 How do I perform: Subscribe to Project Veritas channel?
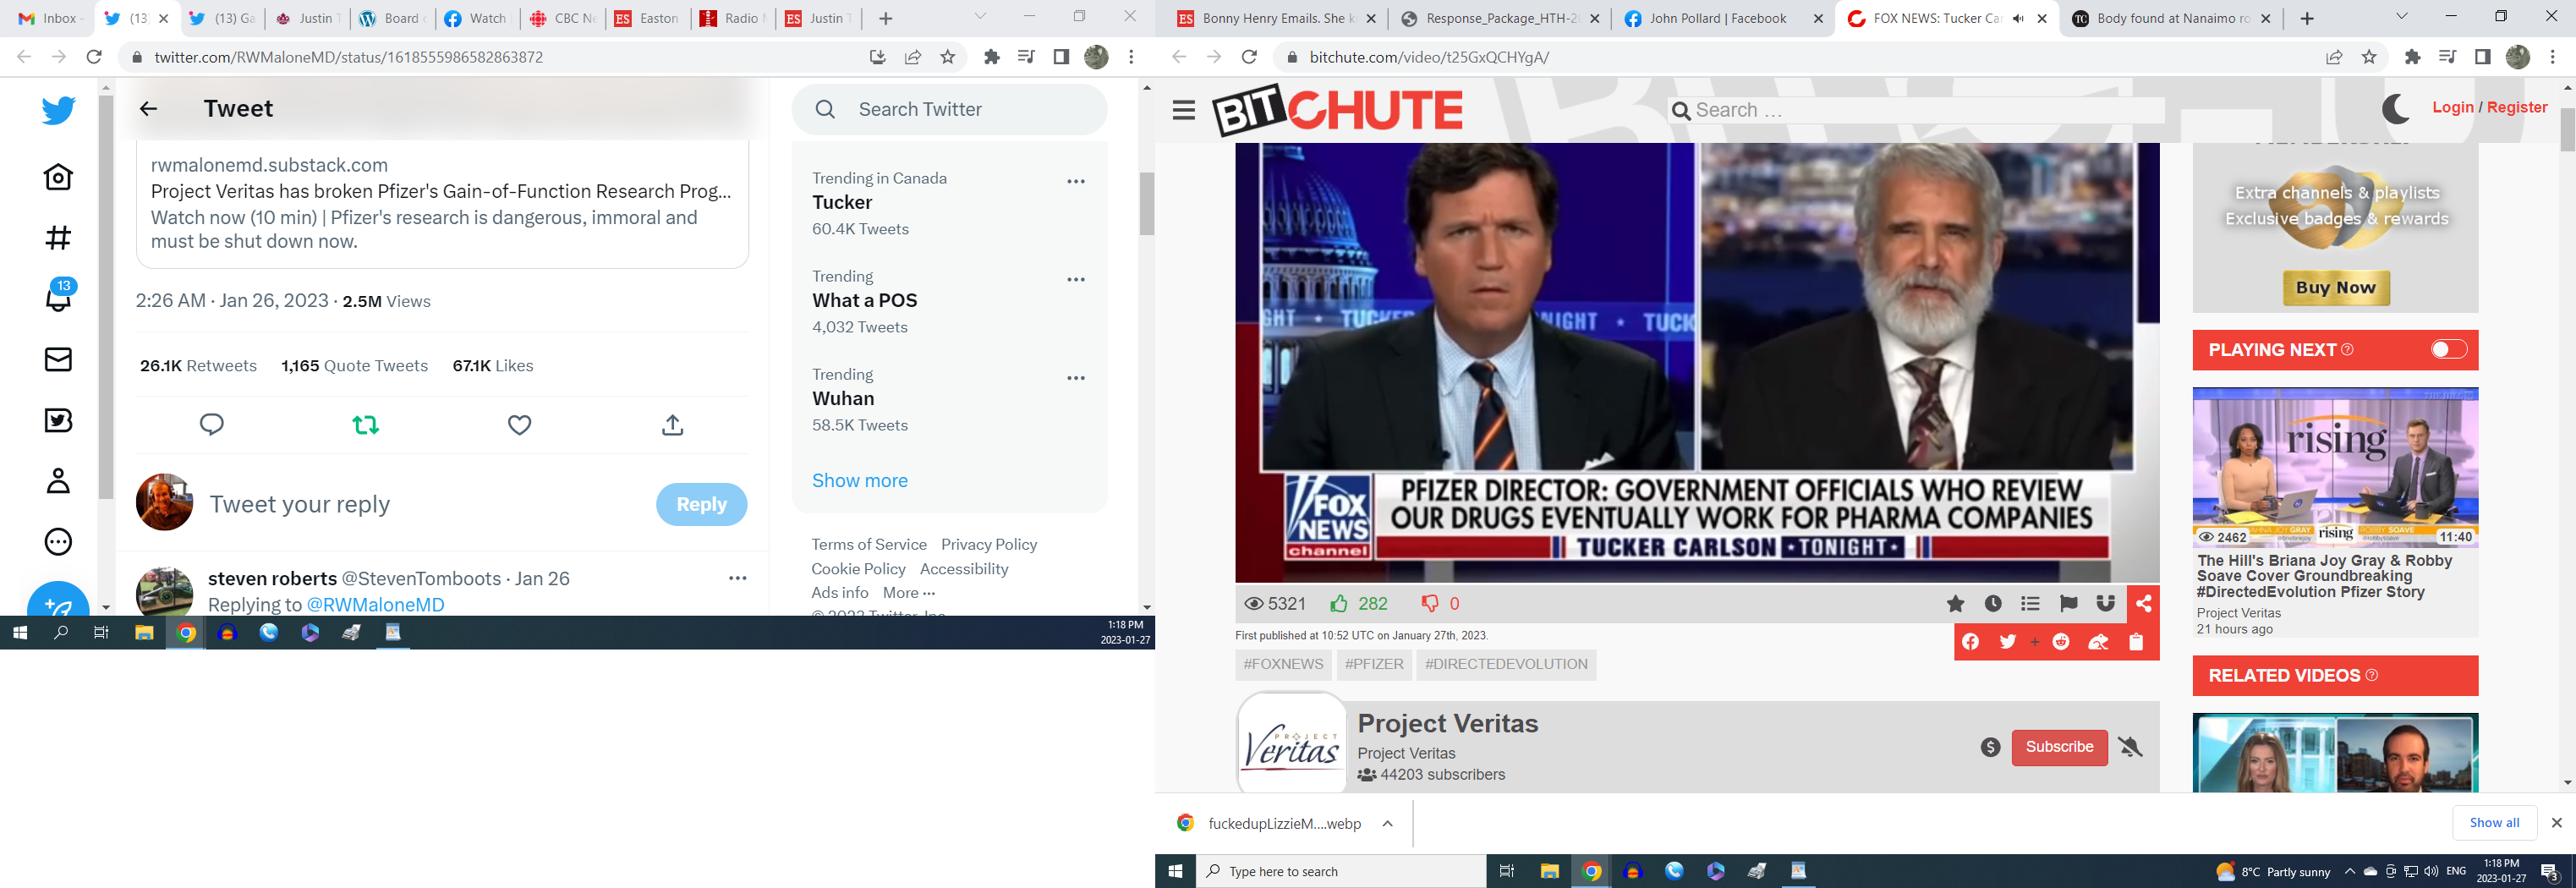[x=2058, y=747]
